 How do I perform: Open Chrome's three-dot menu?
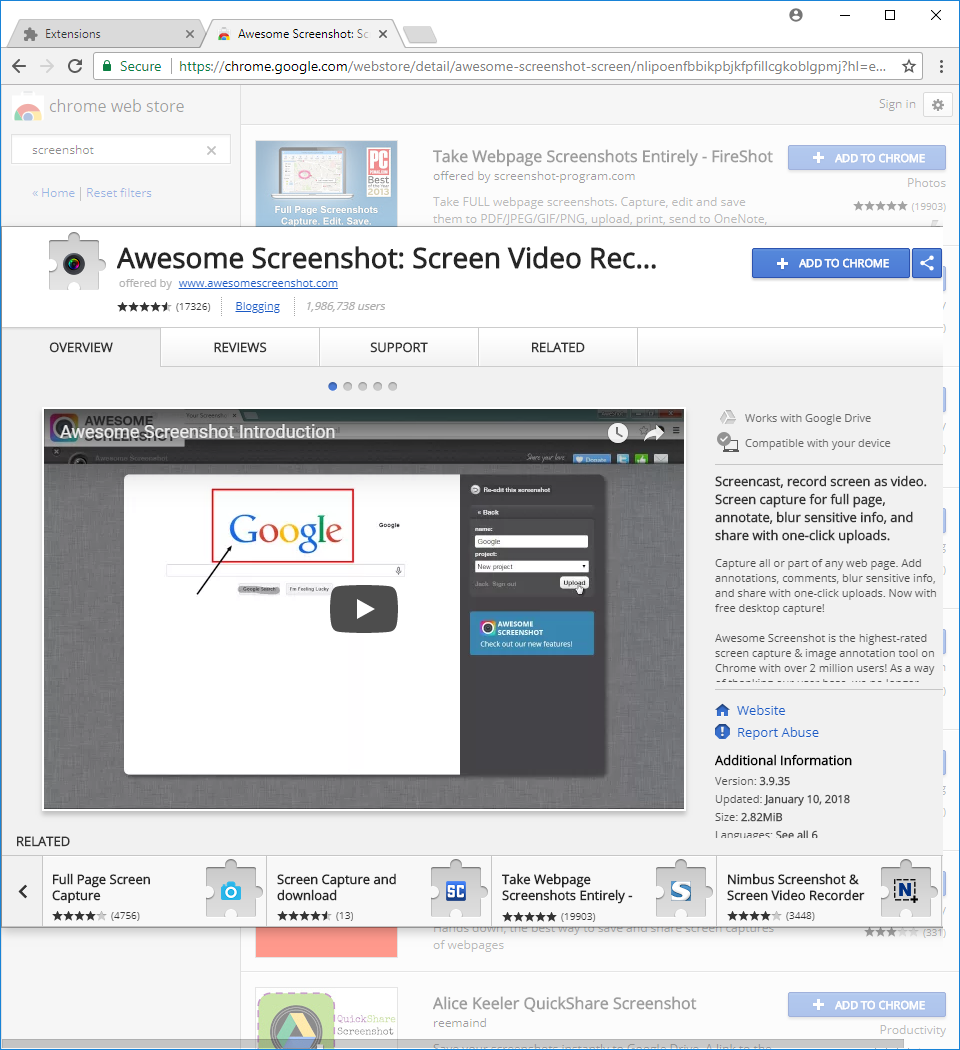pos(942,66)
